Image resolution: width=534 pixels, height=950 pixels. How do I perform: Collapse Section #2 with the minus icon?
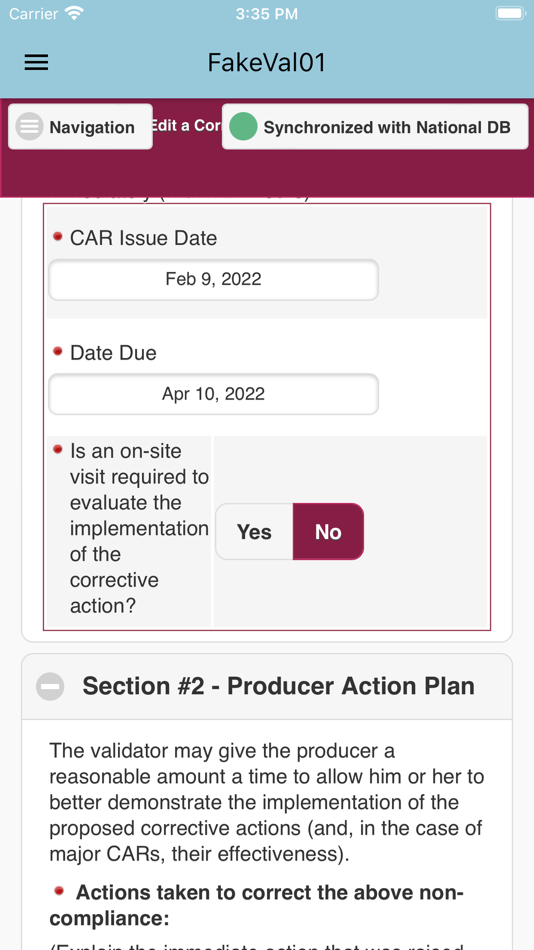coord(50,686)
